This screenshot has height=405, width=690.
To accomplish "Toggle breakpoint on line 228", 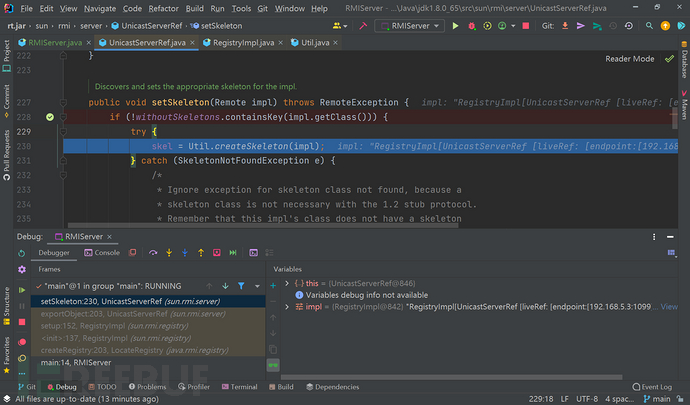I will click(x=50, y=117).
